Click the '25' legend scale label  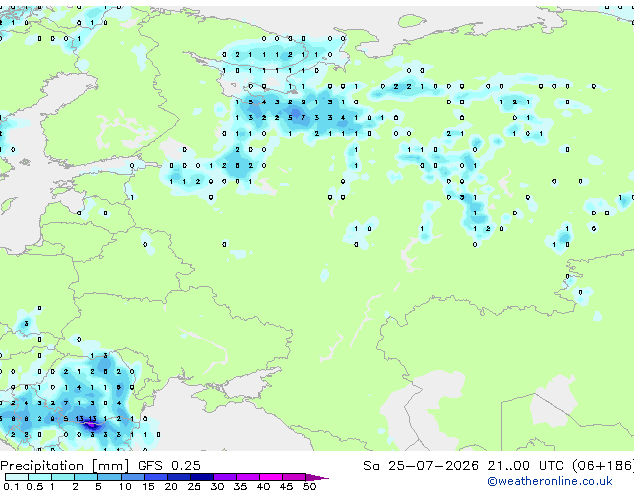pos(194,486)
